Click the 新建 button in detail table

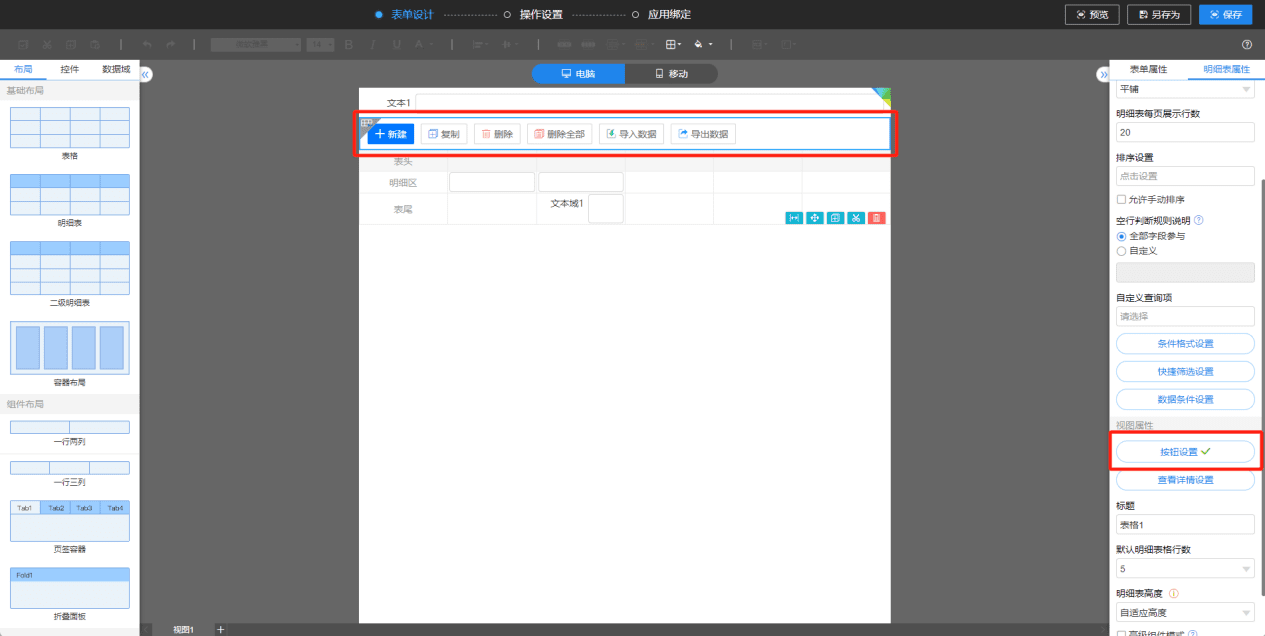point(391,134)
